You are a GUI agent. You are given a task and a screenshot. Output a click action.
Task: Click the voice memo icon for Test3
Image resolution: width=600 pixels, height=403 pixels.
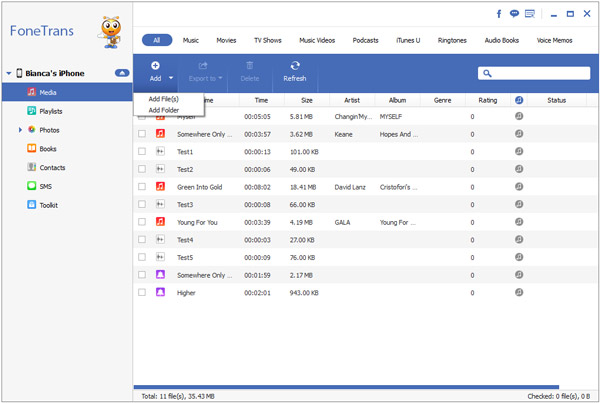(x=160, y=204)
